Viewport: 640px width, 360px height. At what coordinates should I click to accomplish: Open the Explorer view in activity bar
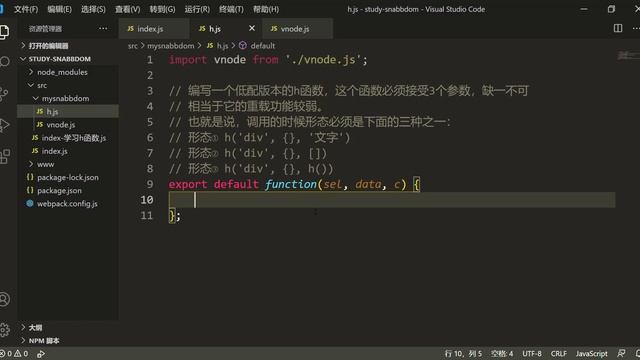pos(4,32)
